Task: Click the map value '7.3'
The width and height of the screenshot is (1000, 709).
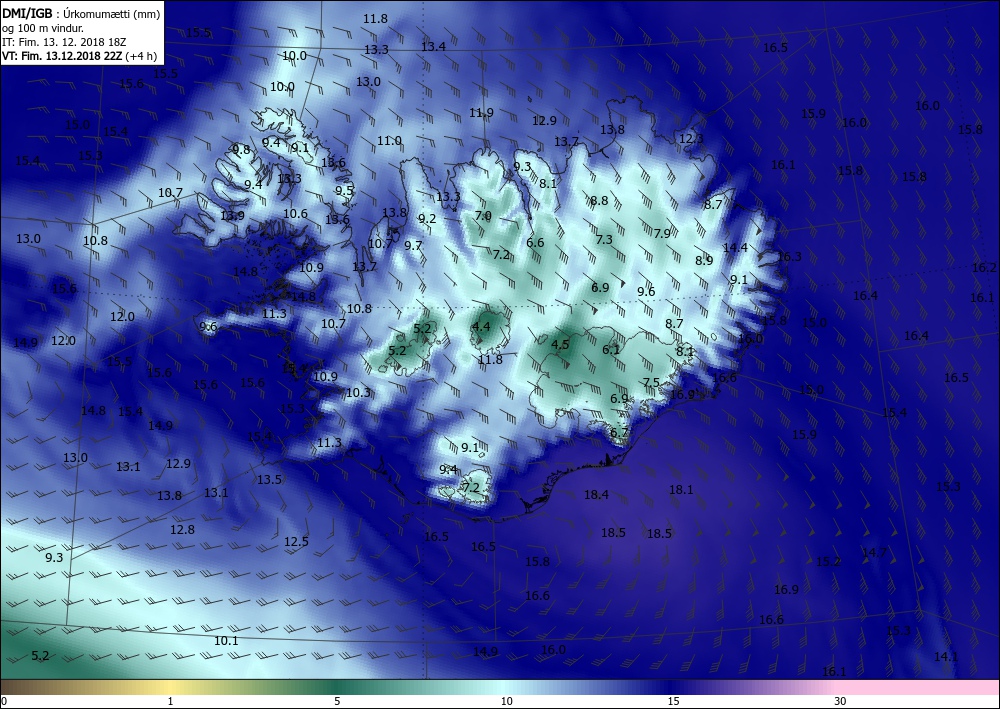Action: click(x=604, y=240)
